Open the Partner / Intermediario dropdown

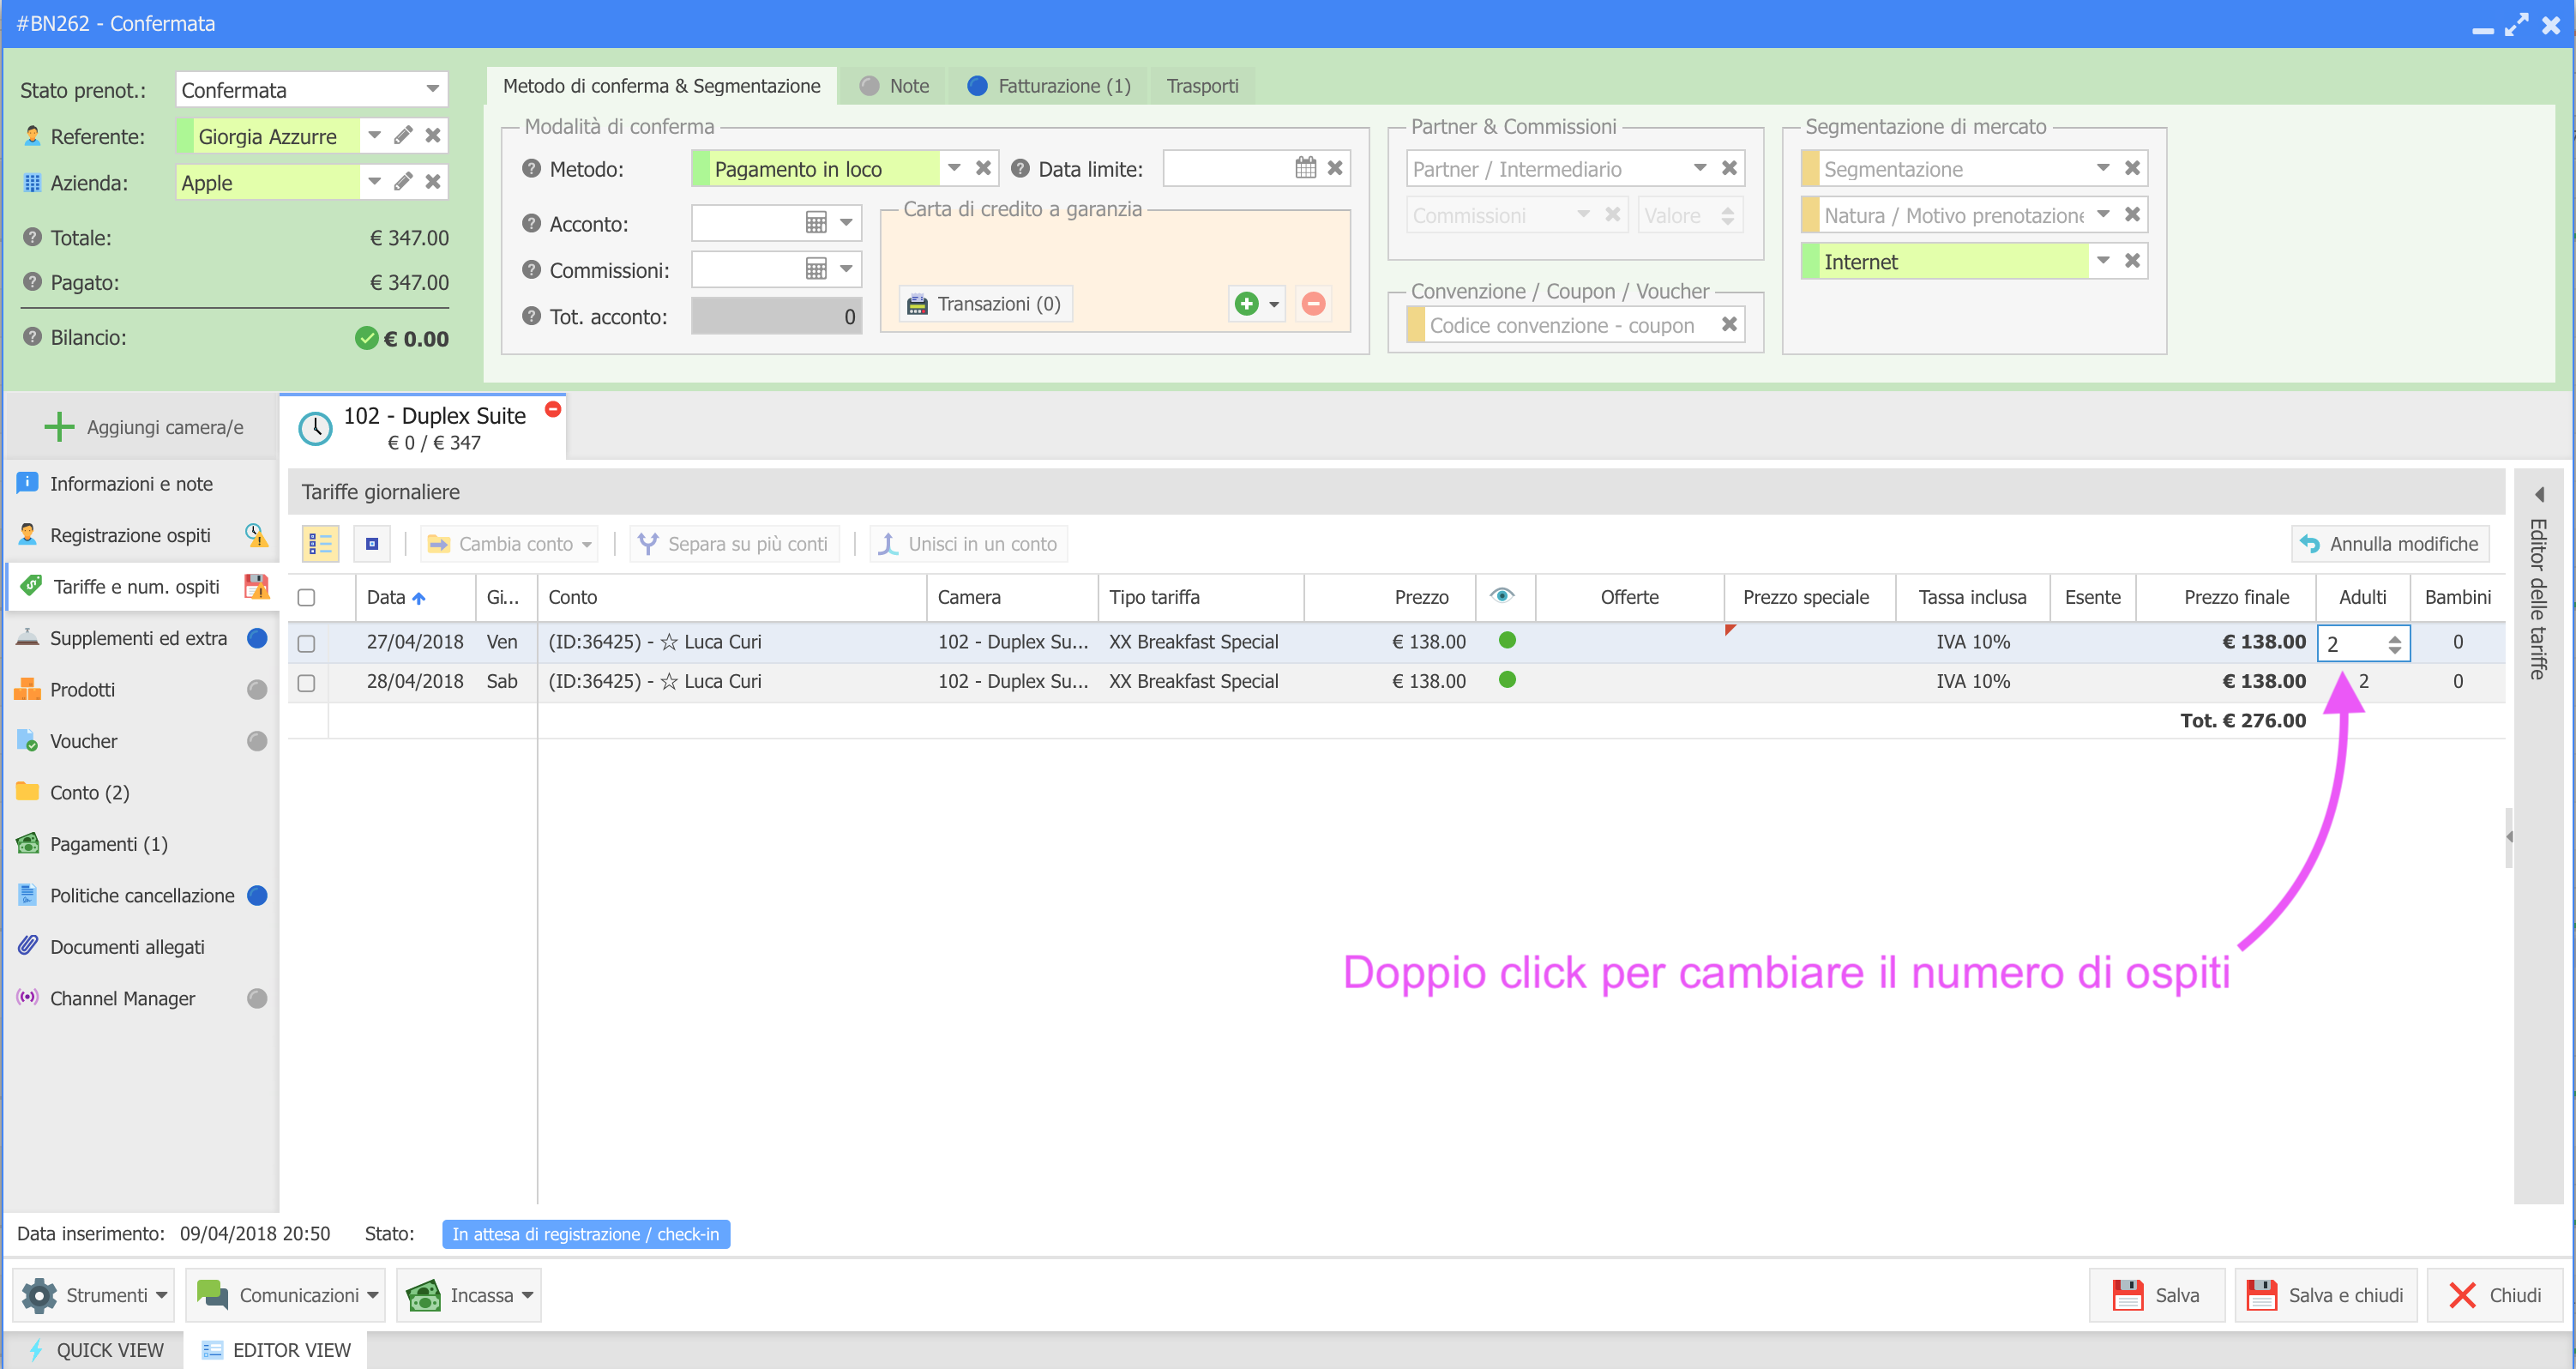[x=1699, y=168]
